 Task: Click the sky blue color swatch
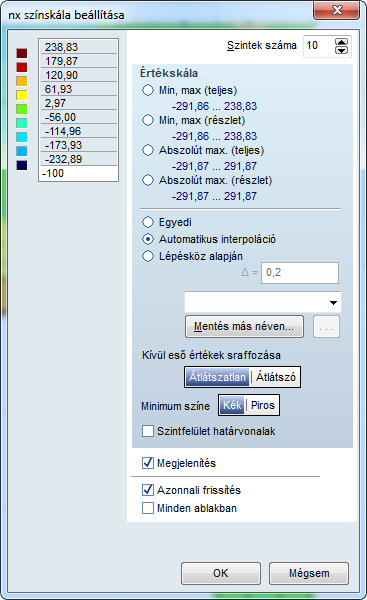click(x=22, y=151)
